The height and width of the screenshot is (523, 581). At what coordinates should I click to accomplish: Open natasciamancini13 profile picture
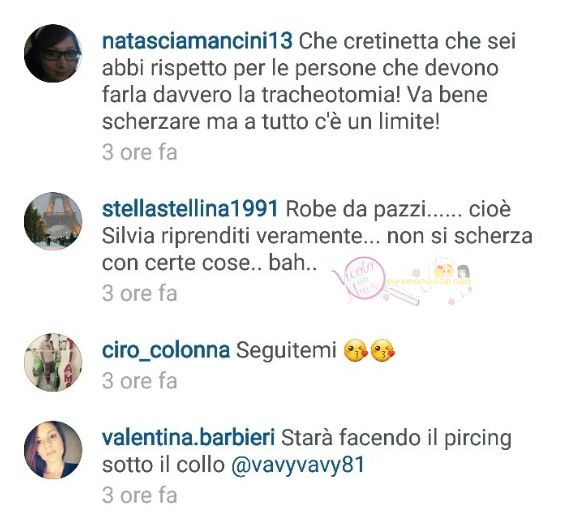[x=53, y=53]
